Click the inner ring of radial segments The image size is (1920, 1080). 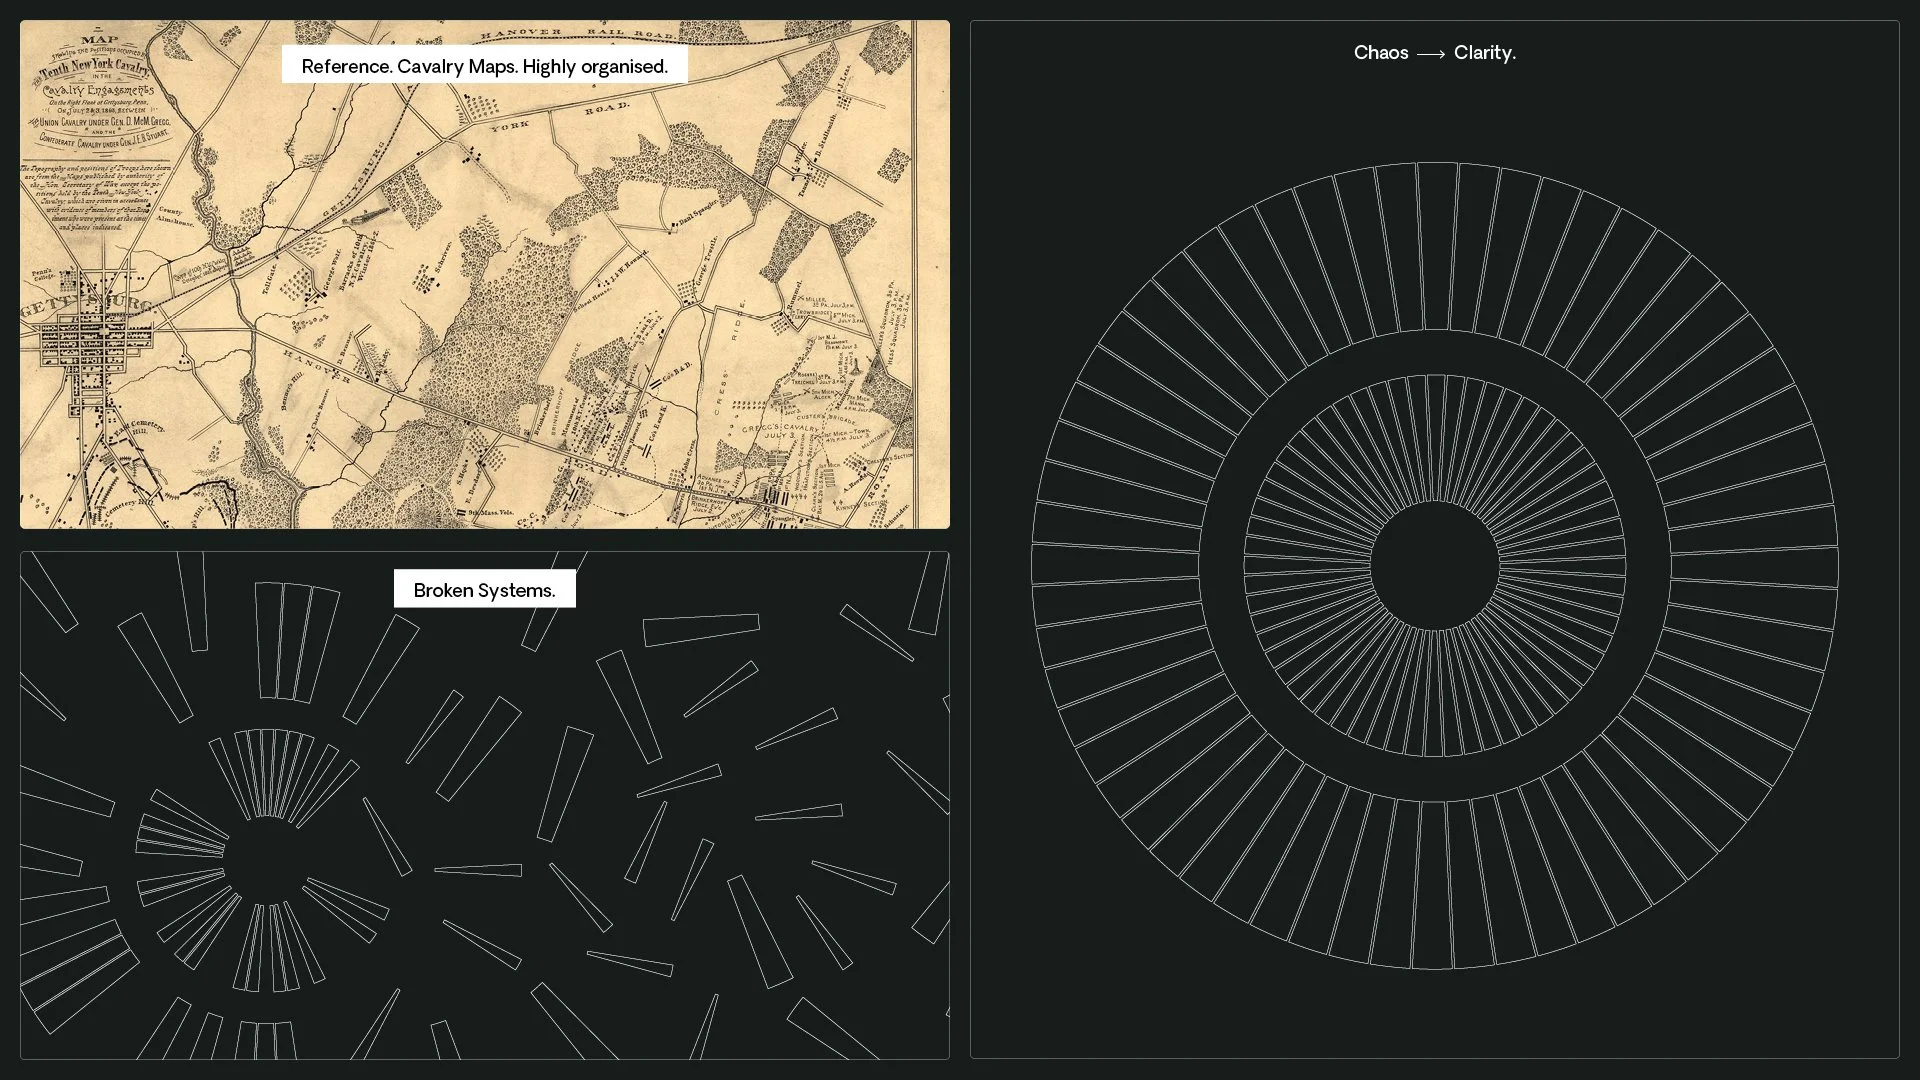tap(1434, 440)
